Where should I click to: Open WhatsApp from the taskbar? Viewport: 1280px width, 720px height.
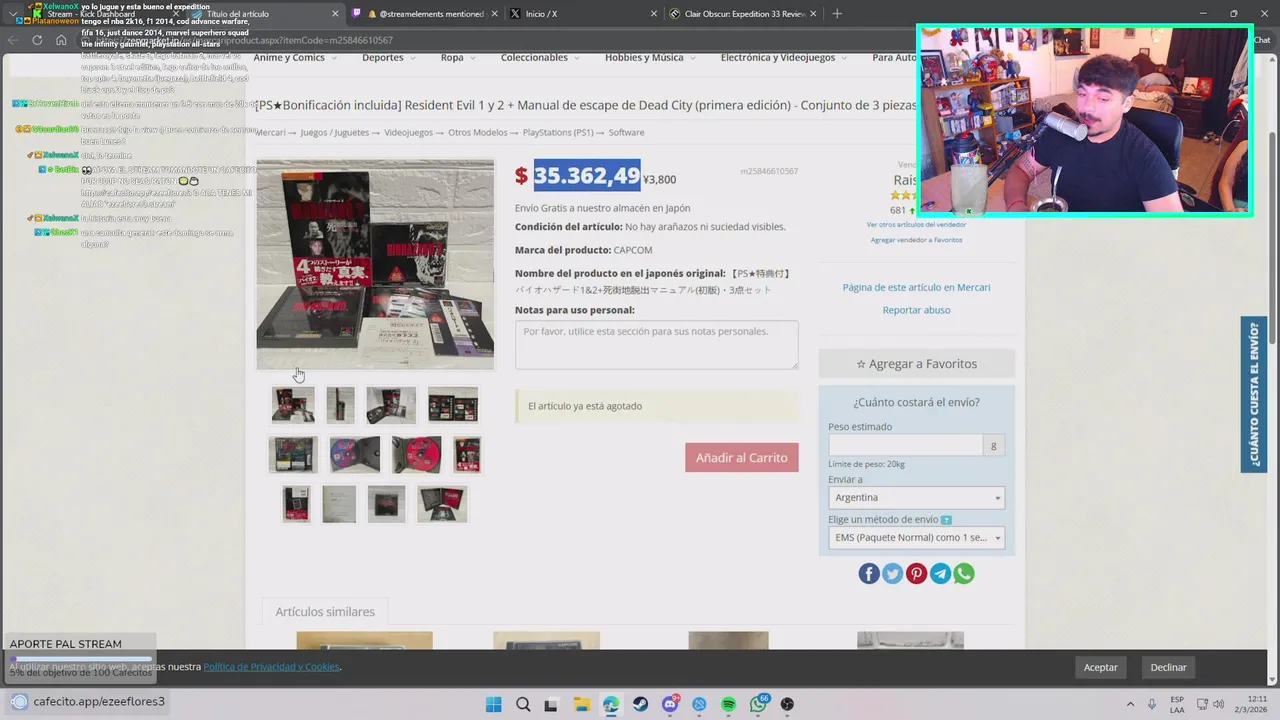(758, 704)
